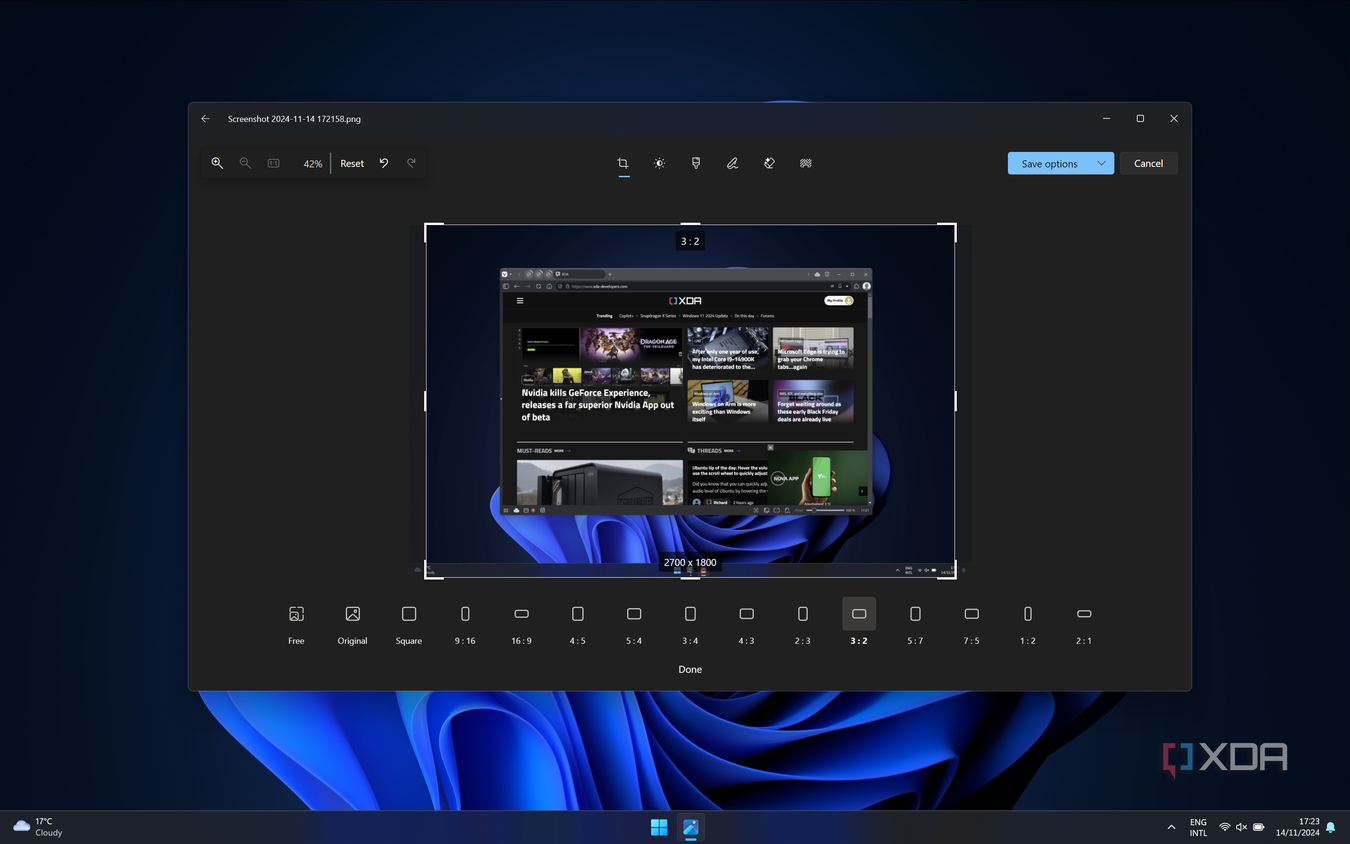This screenshot has height=844, width=1350.
Task: Click the redo arrow icon
Action: pyautogui.click(x=411, y=163)
